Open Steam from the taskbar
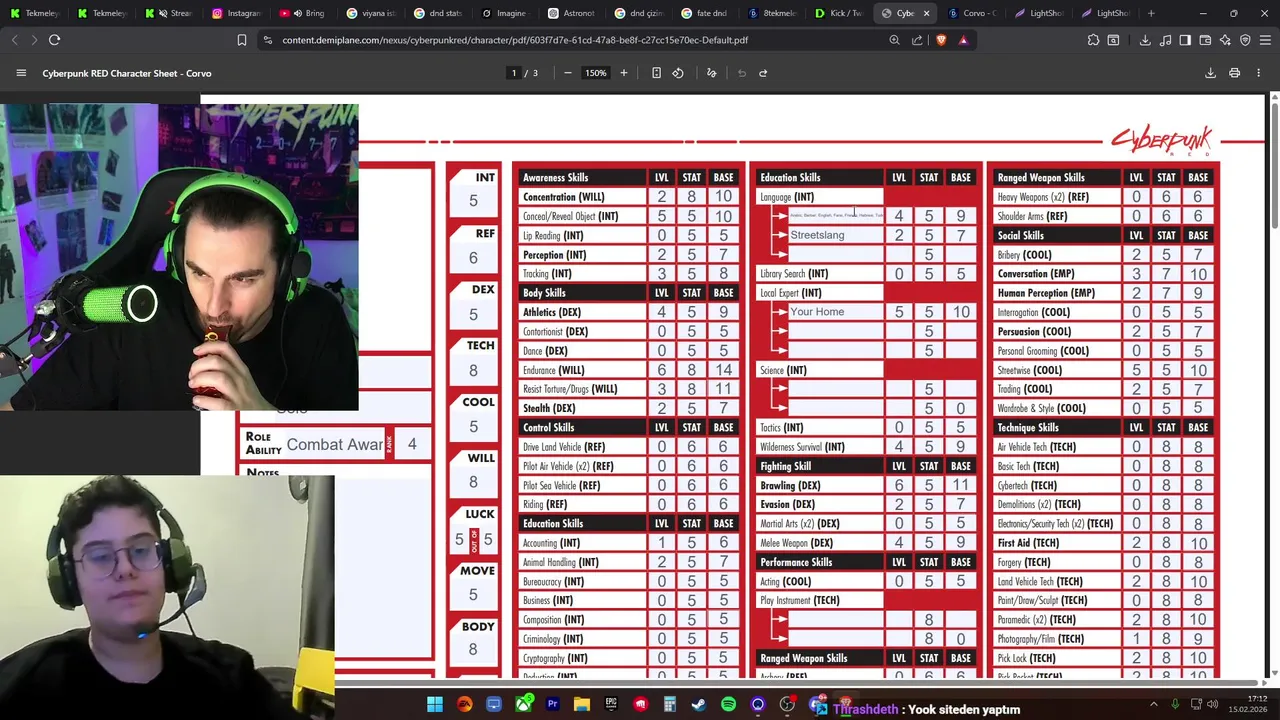This screenshot has width=1280, height=720. [x=698, y=704]
